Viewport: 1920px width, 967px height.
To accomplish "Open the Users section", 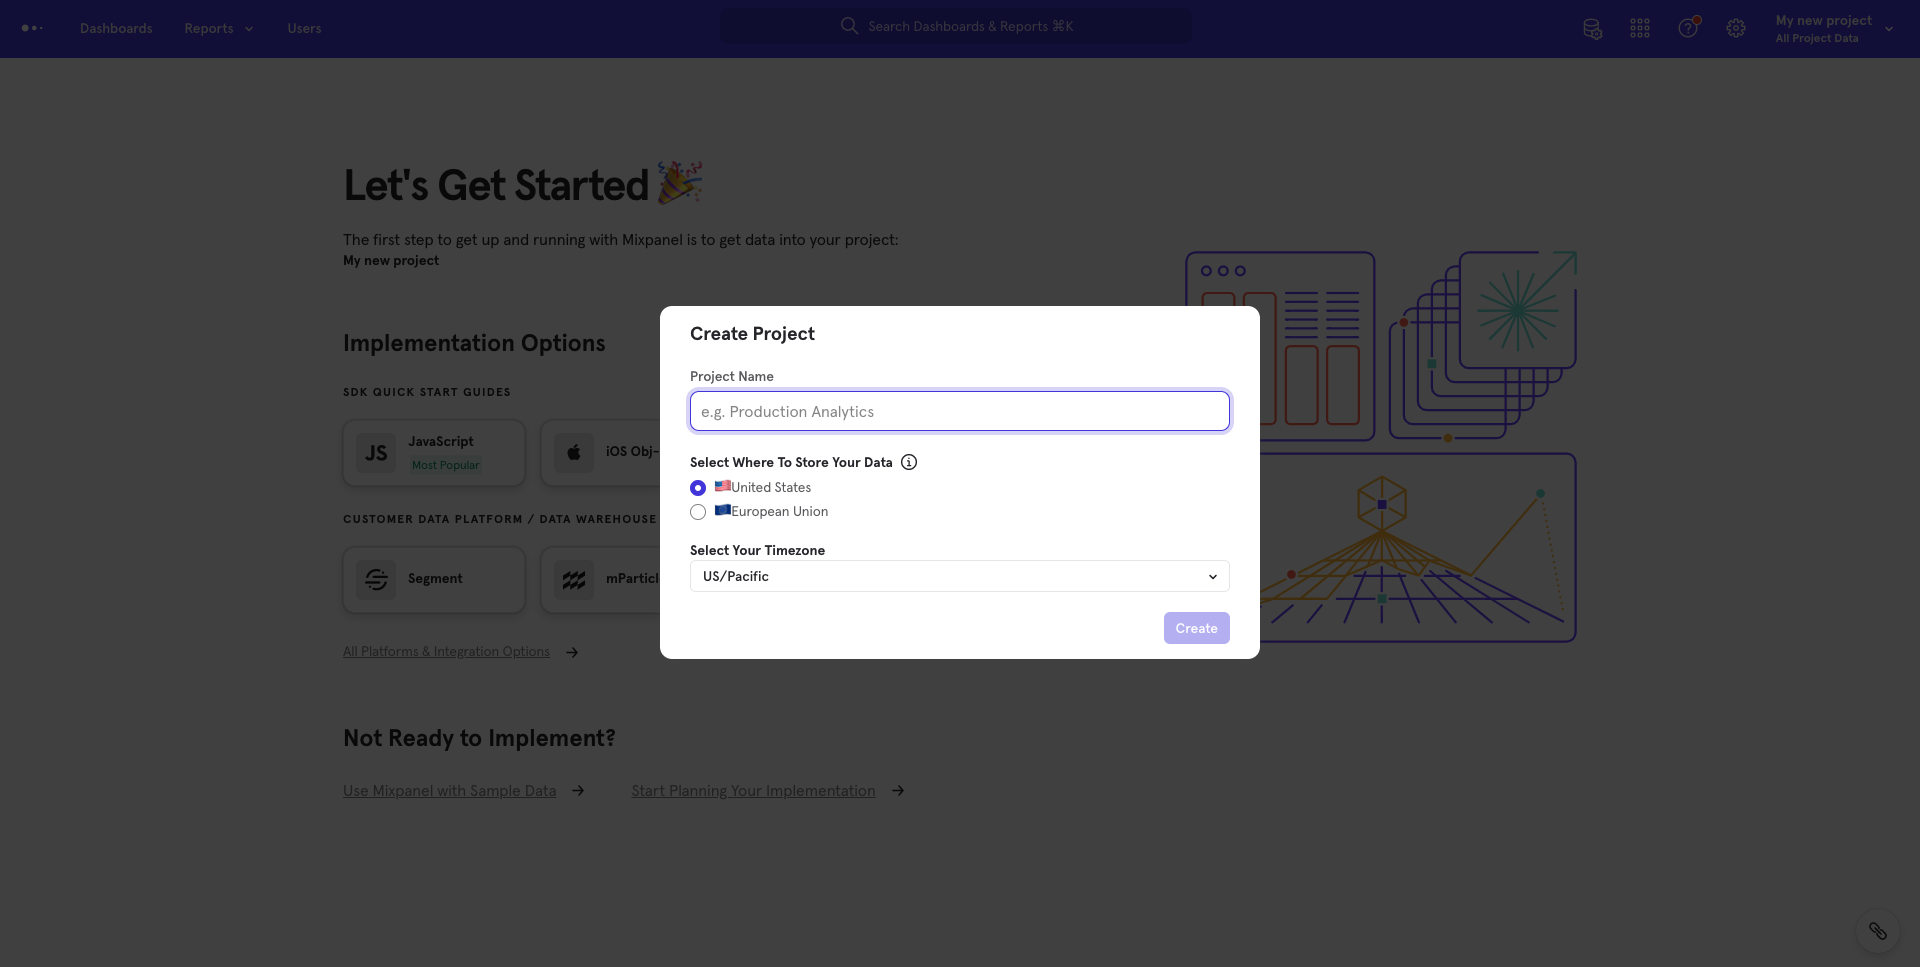I will (x=304, y=28).
